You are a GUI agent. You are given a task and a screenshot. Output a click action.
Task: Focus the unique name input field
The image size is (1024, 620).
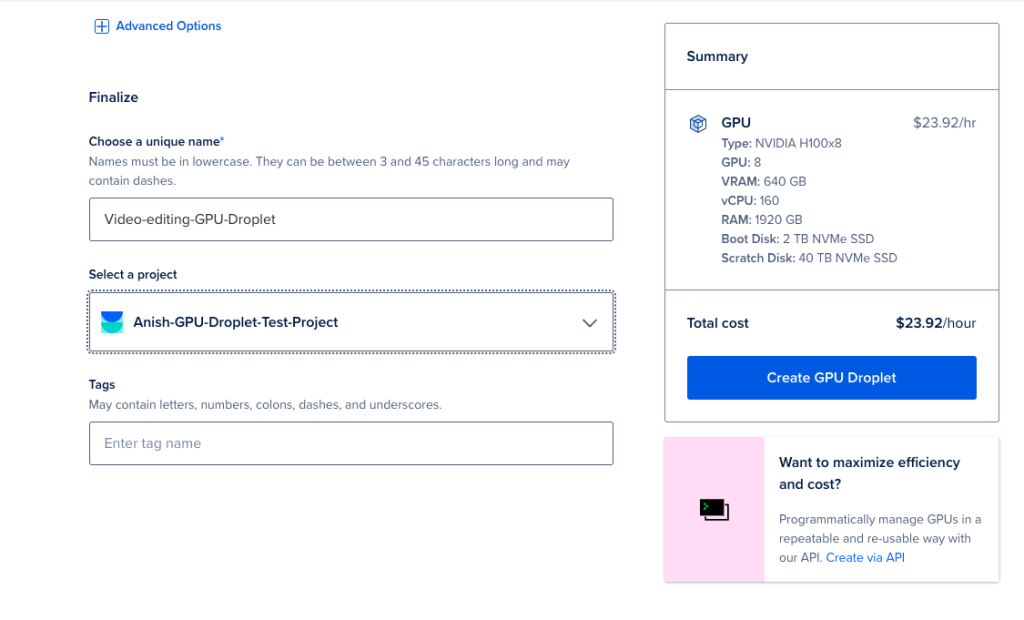click(351, 220)
